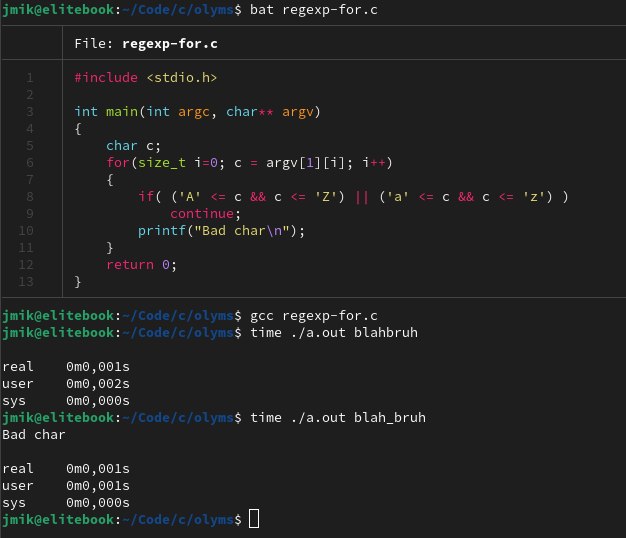Click the 'time ./a.out blah_bruh' command
The image size is (626, 538).
coord(338,418)
